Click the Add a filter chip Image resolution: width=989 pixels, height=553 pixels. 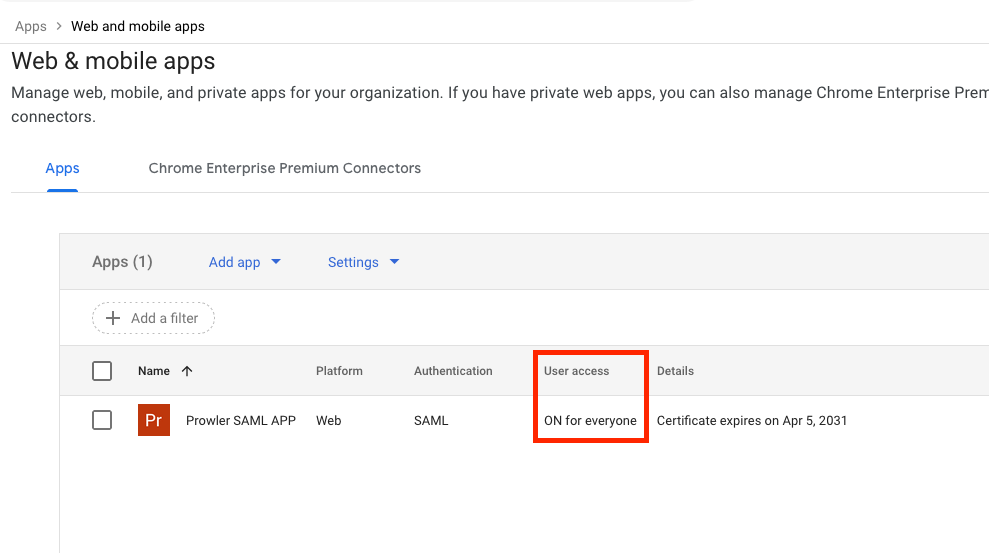click(x=153, y=318)
